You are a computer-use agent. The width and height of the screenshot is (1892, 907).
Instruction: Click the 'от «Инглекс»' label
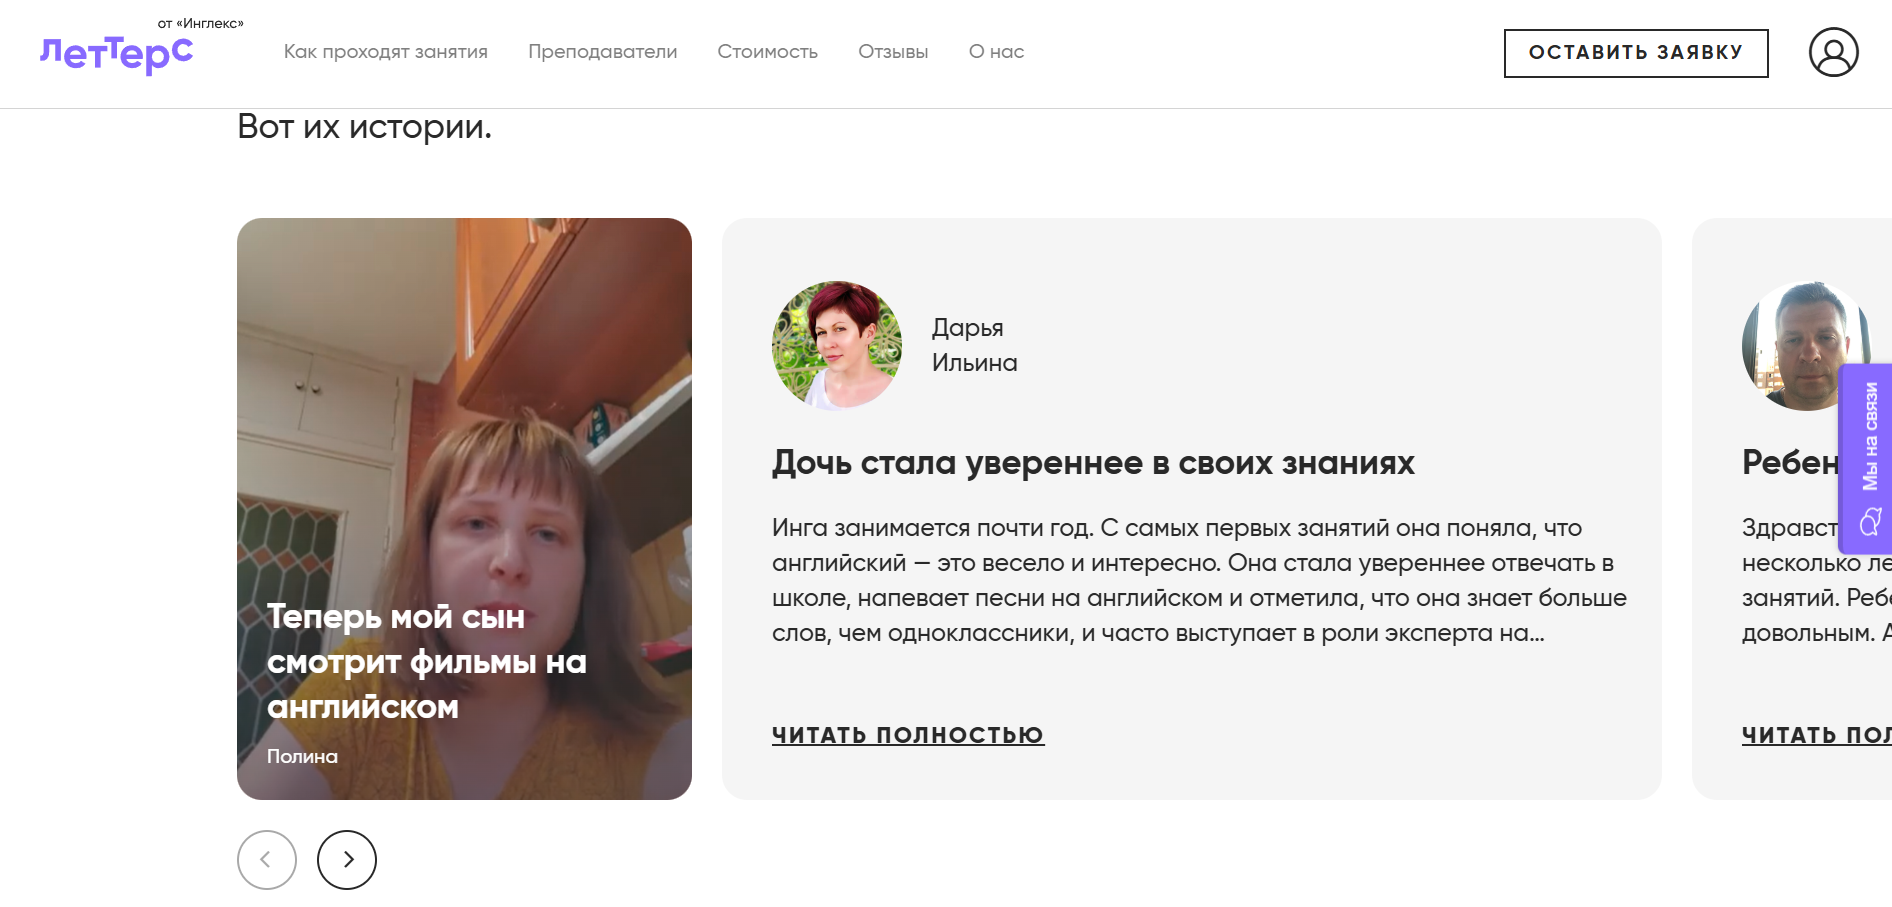pyautogui.click(x=201, y=23)
